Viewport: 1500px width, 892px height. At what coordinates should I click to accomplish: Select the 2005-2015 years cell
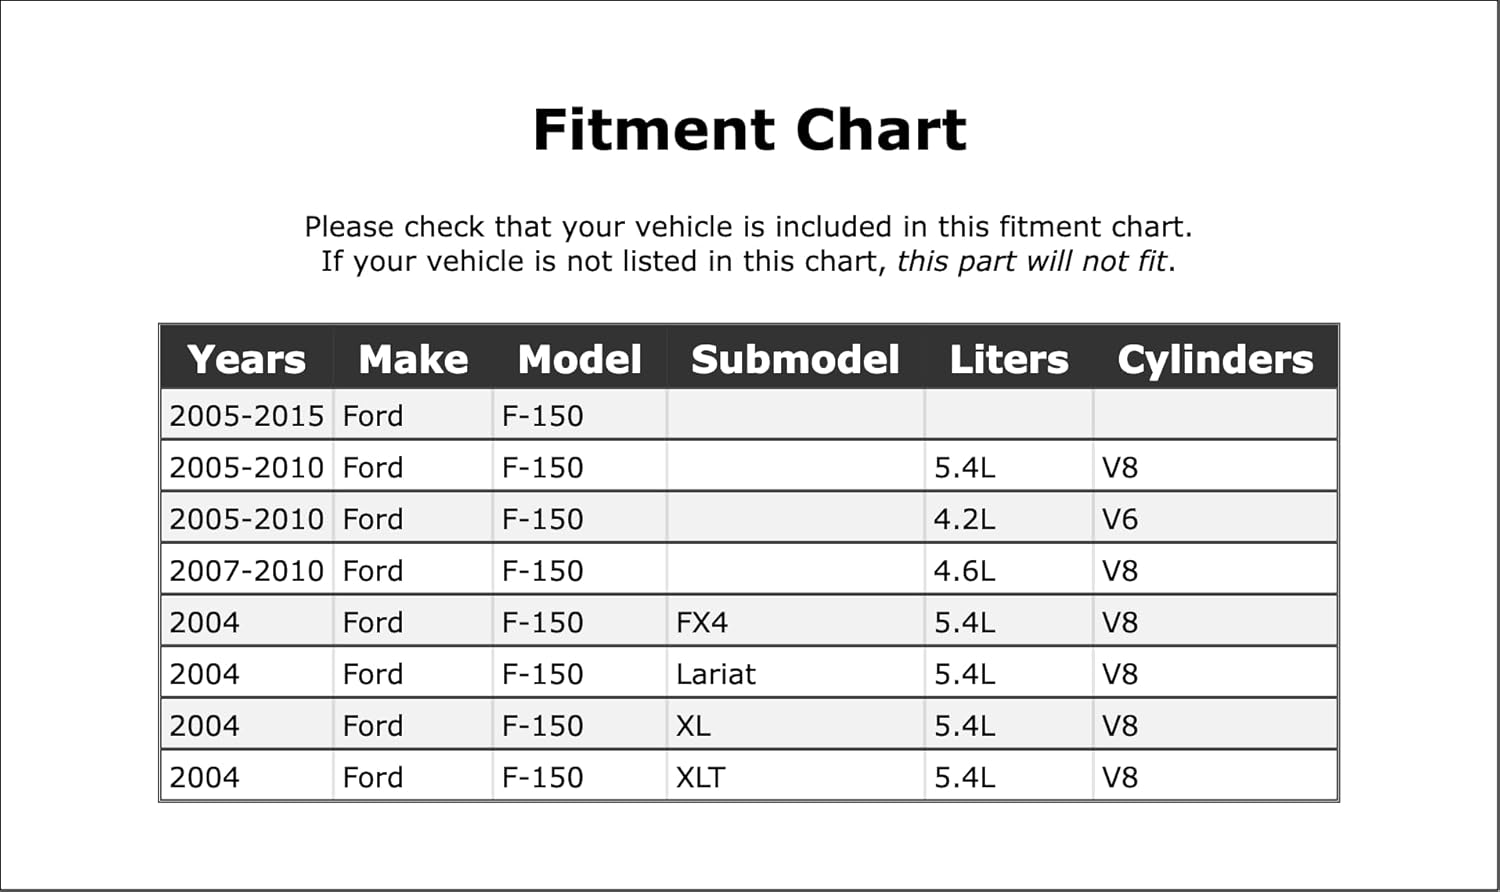[246, 415]
